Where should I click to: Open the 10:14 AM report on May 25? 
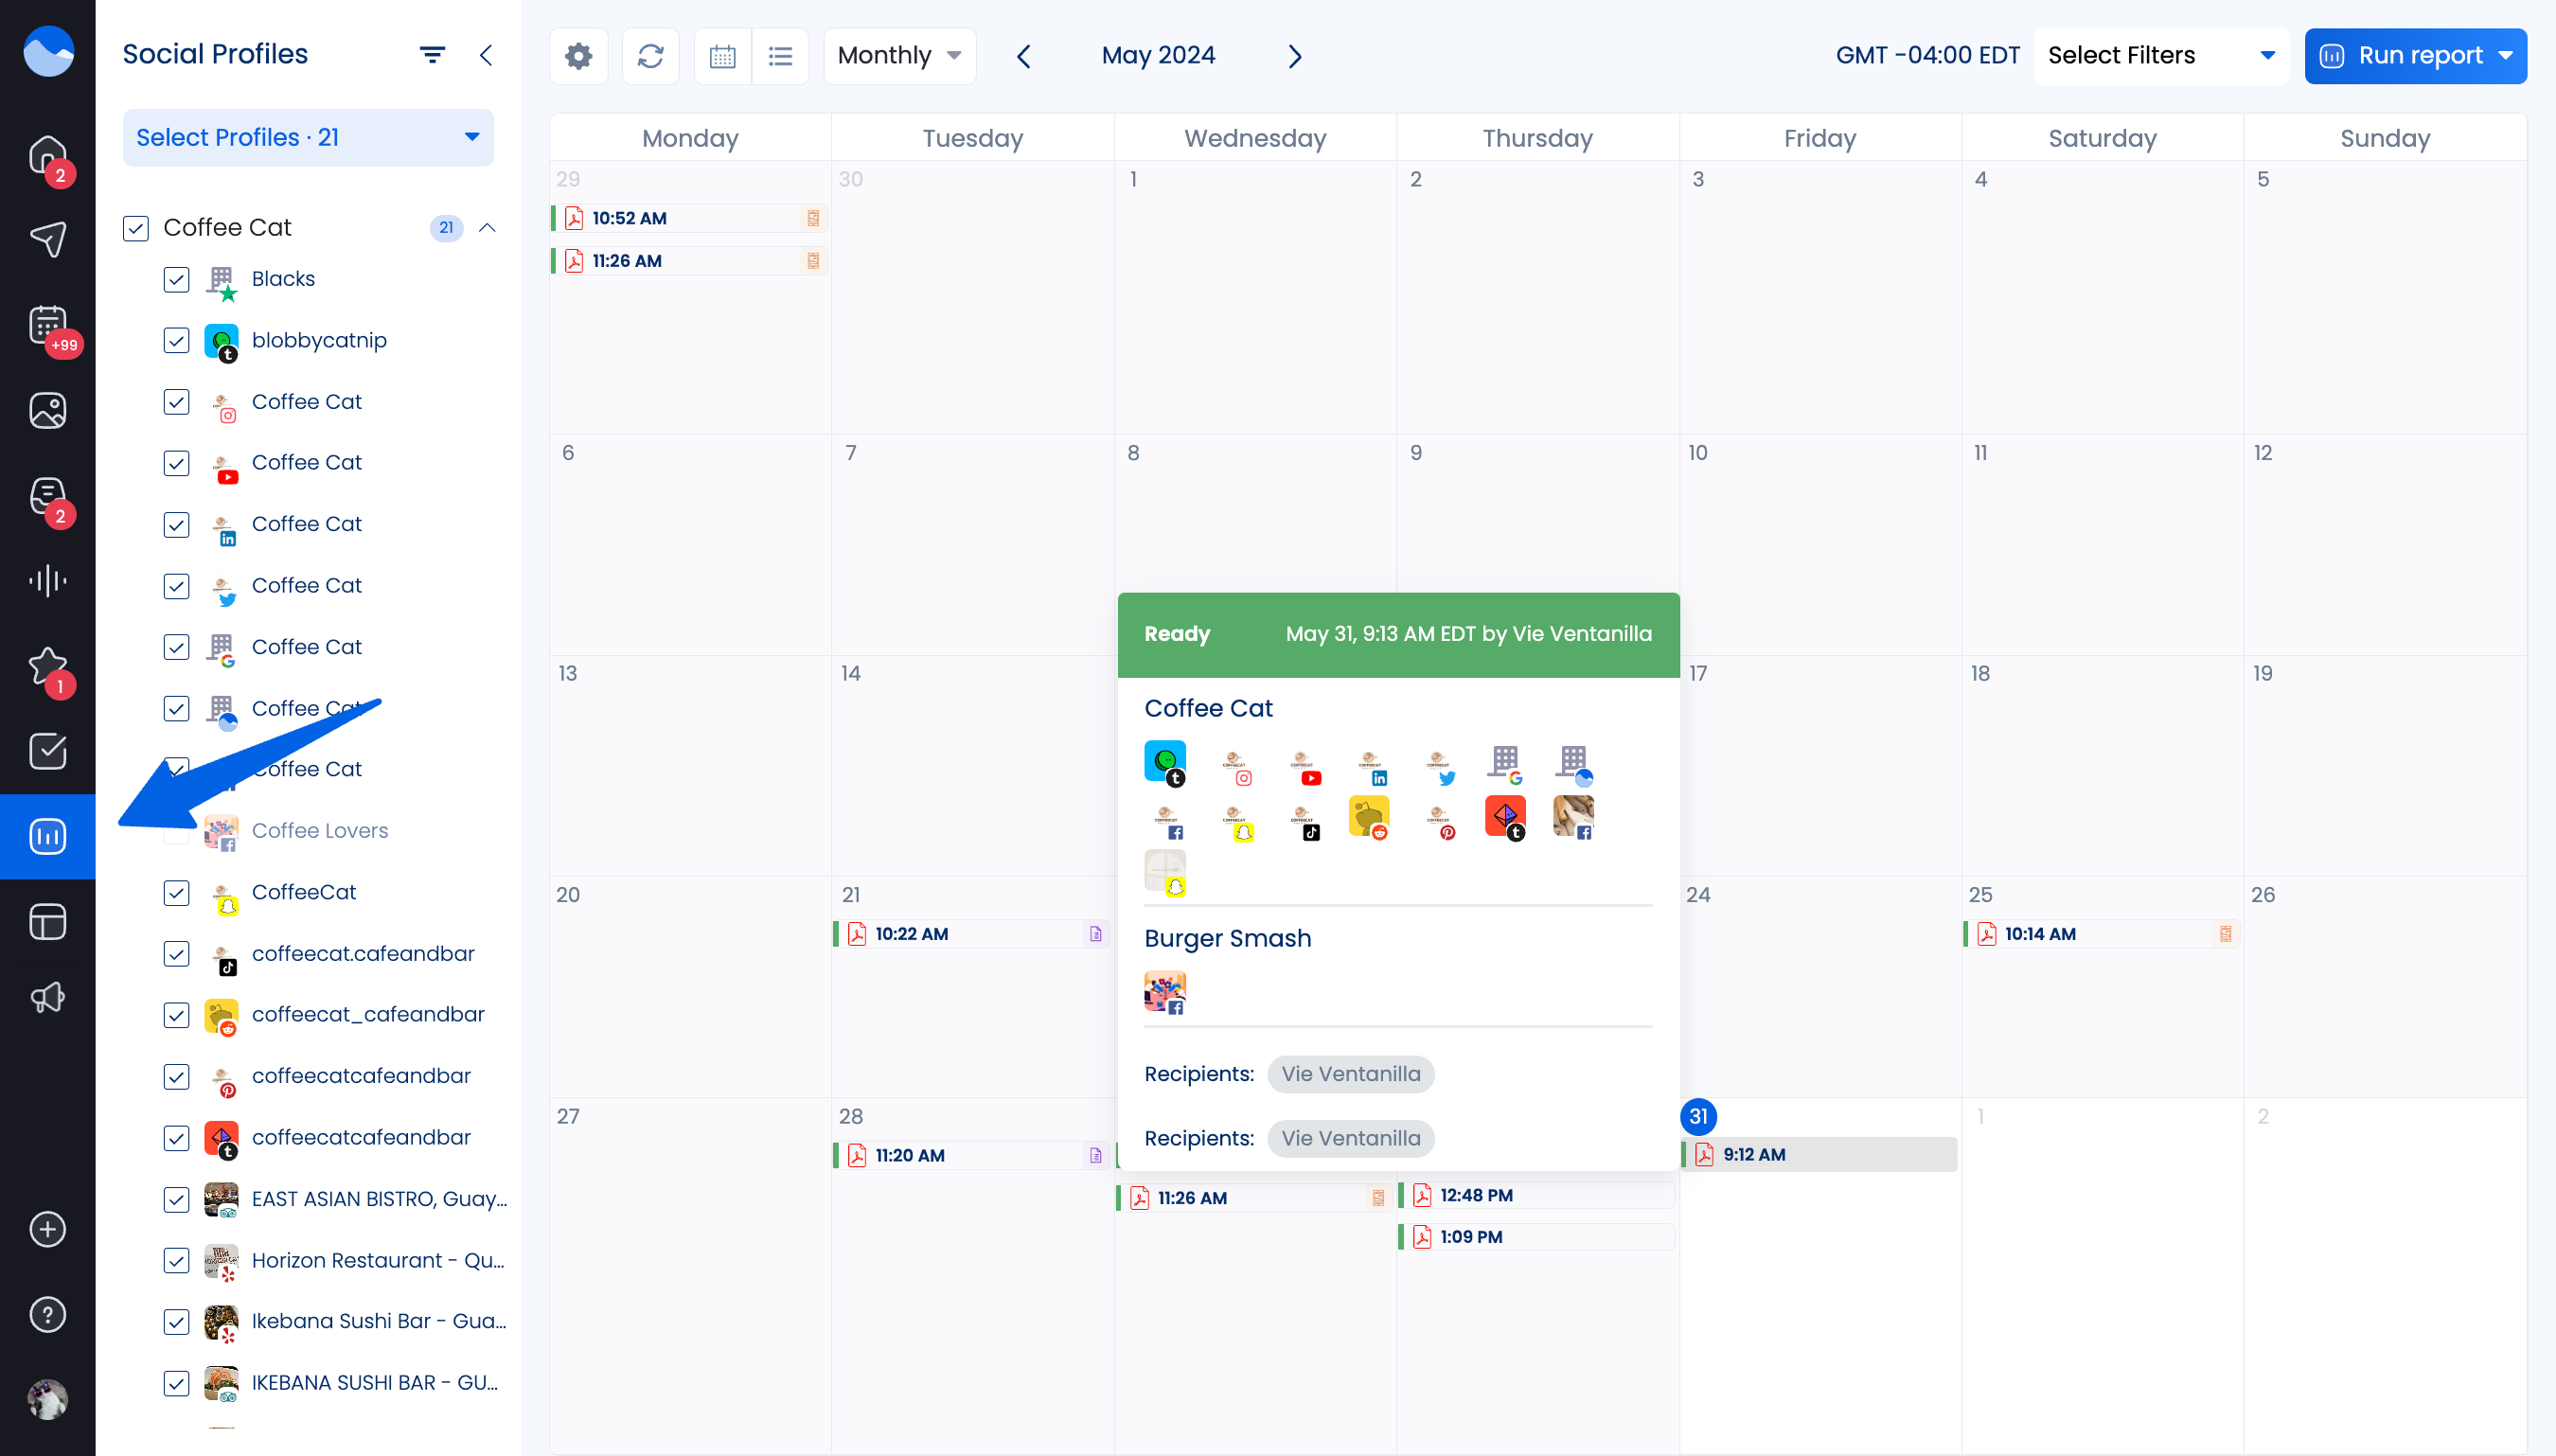2101,934
